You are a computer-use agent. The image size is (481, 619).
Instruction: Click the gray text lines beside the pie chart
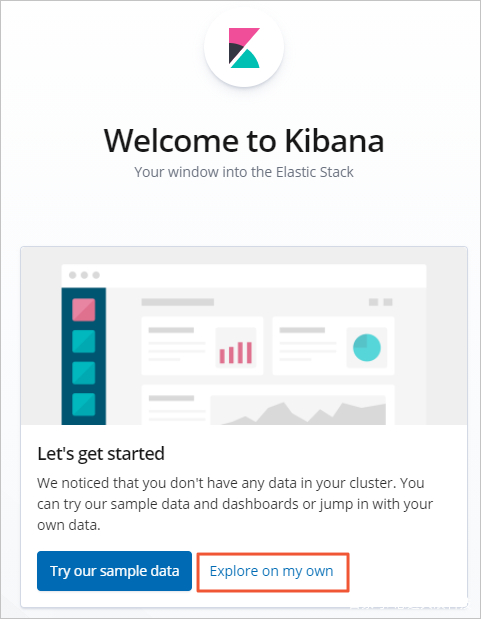(x=308, y=343)
